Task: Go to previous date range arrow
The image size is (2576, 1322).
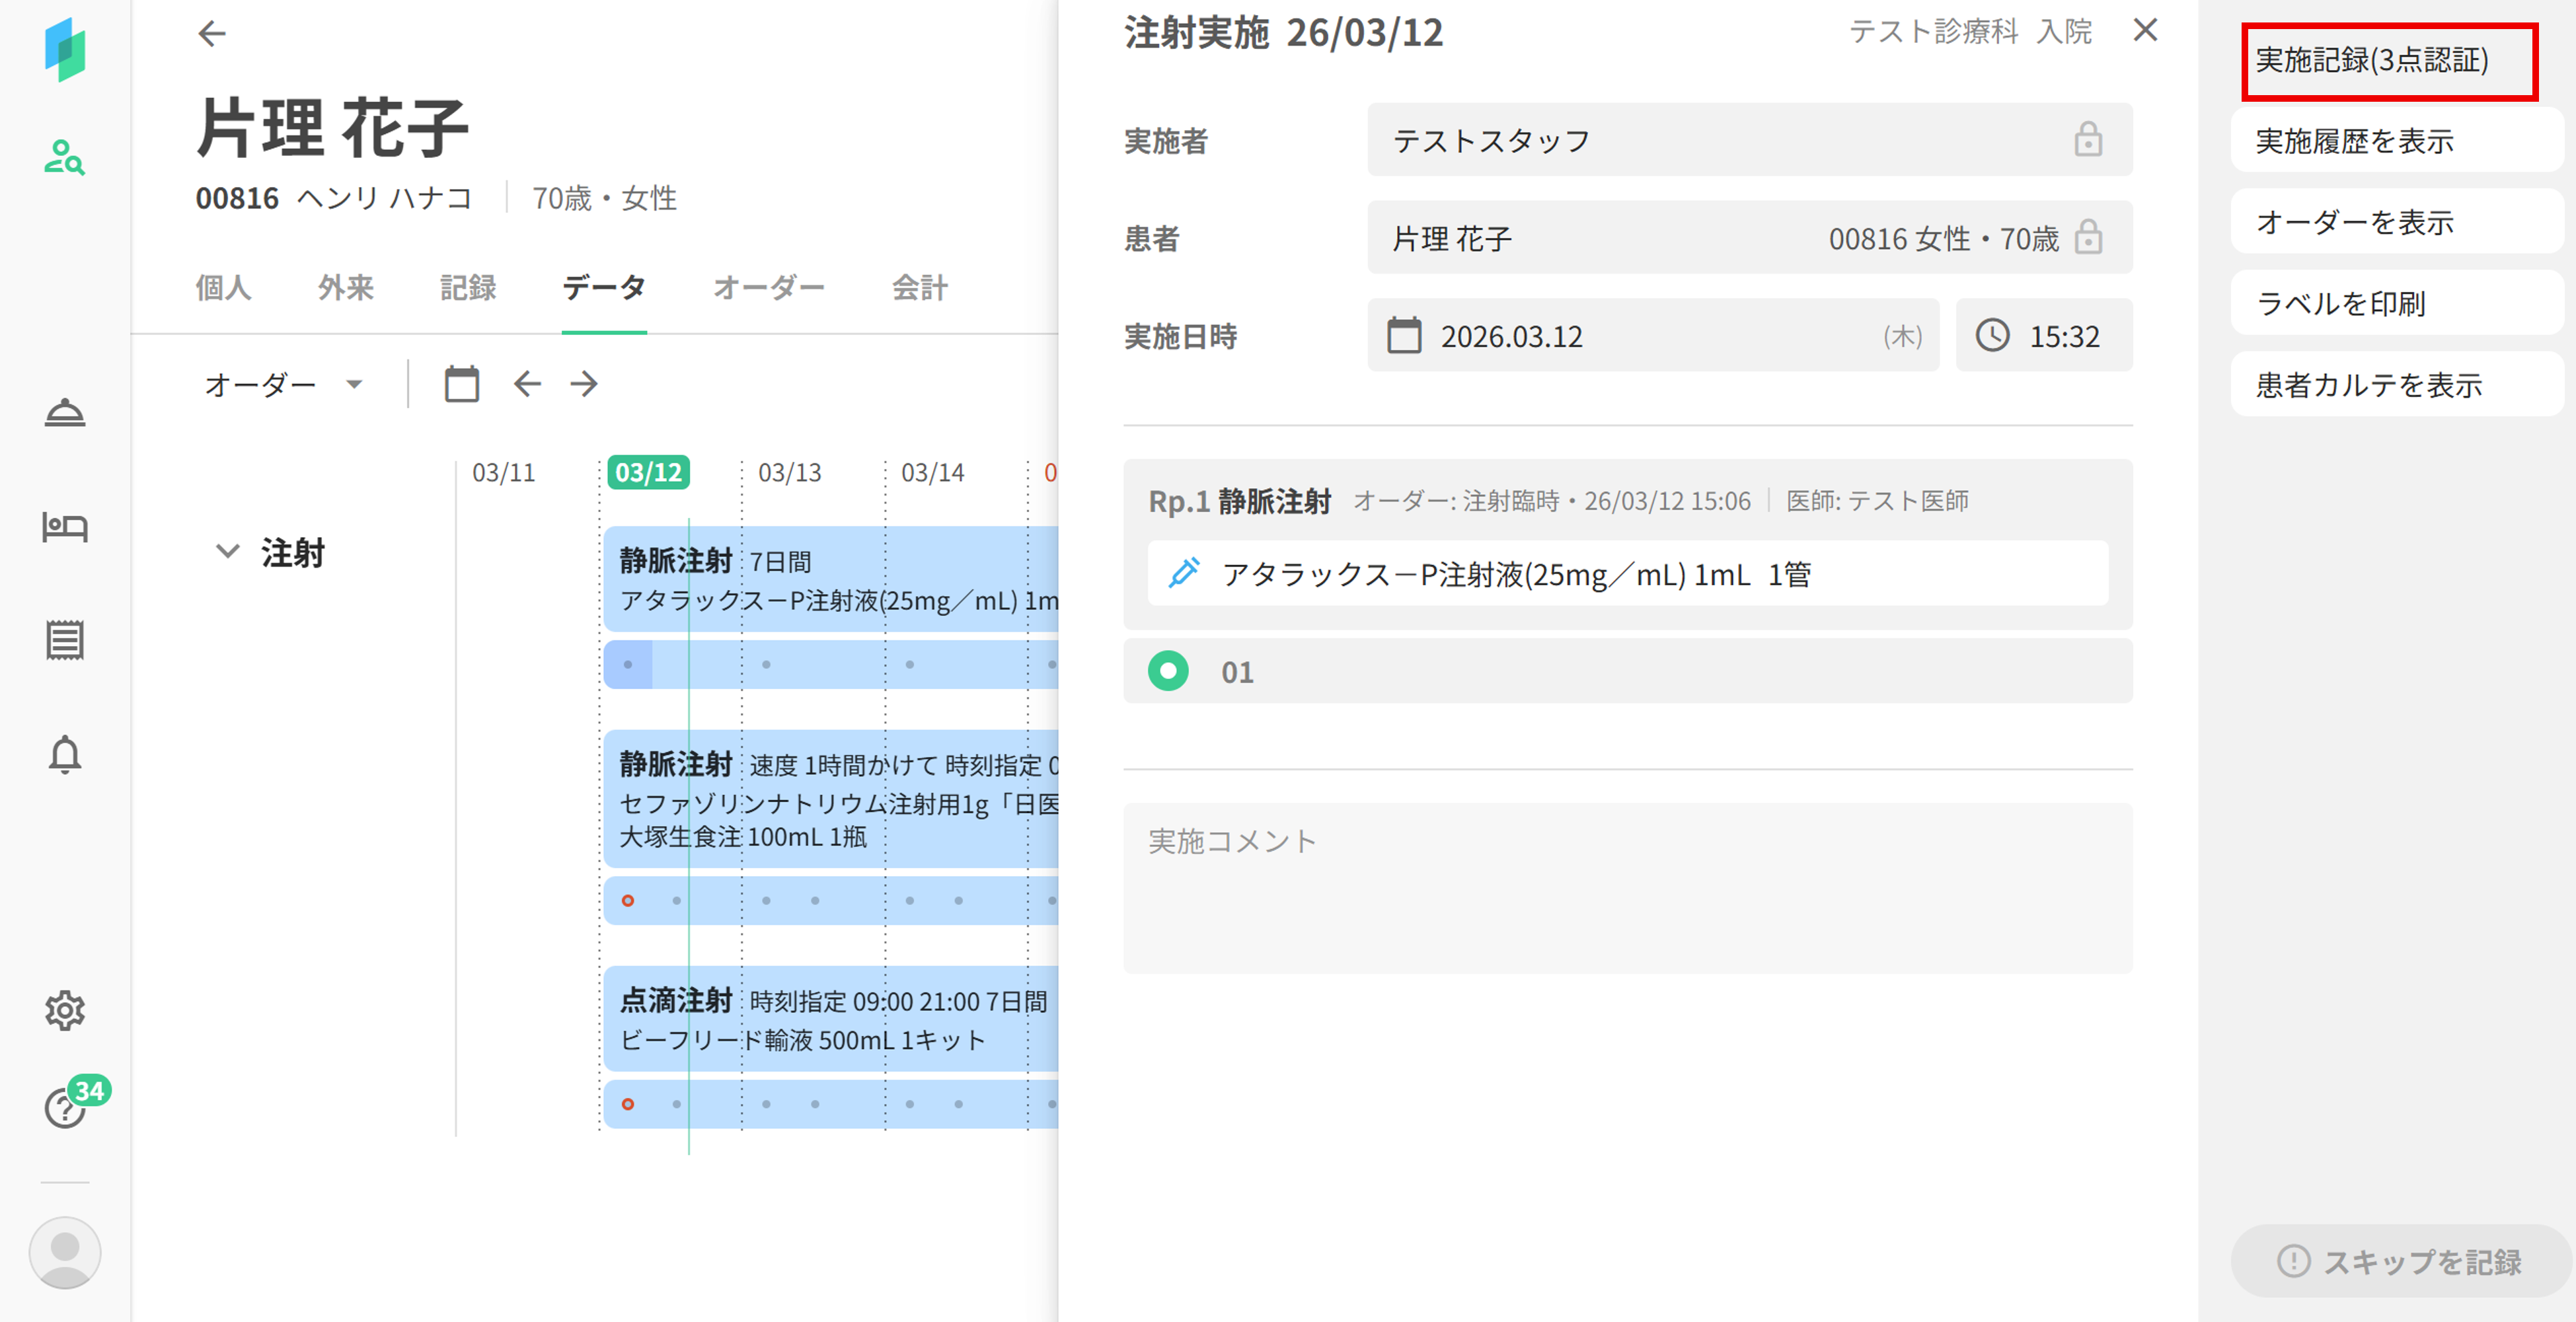Action: point(527,384)
